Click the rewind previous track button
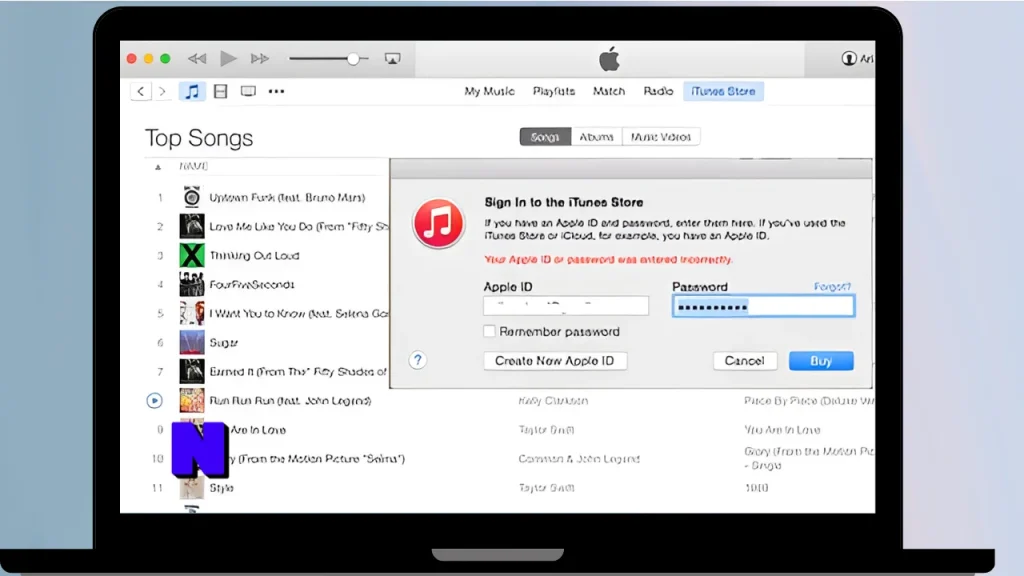Viewport: 1024px width, 576px height. point(197,59)
